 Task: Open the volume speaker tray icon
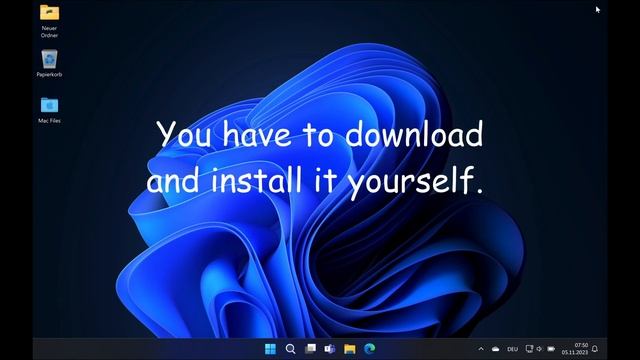(540, 349)
